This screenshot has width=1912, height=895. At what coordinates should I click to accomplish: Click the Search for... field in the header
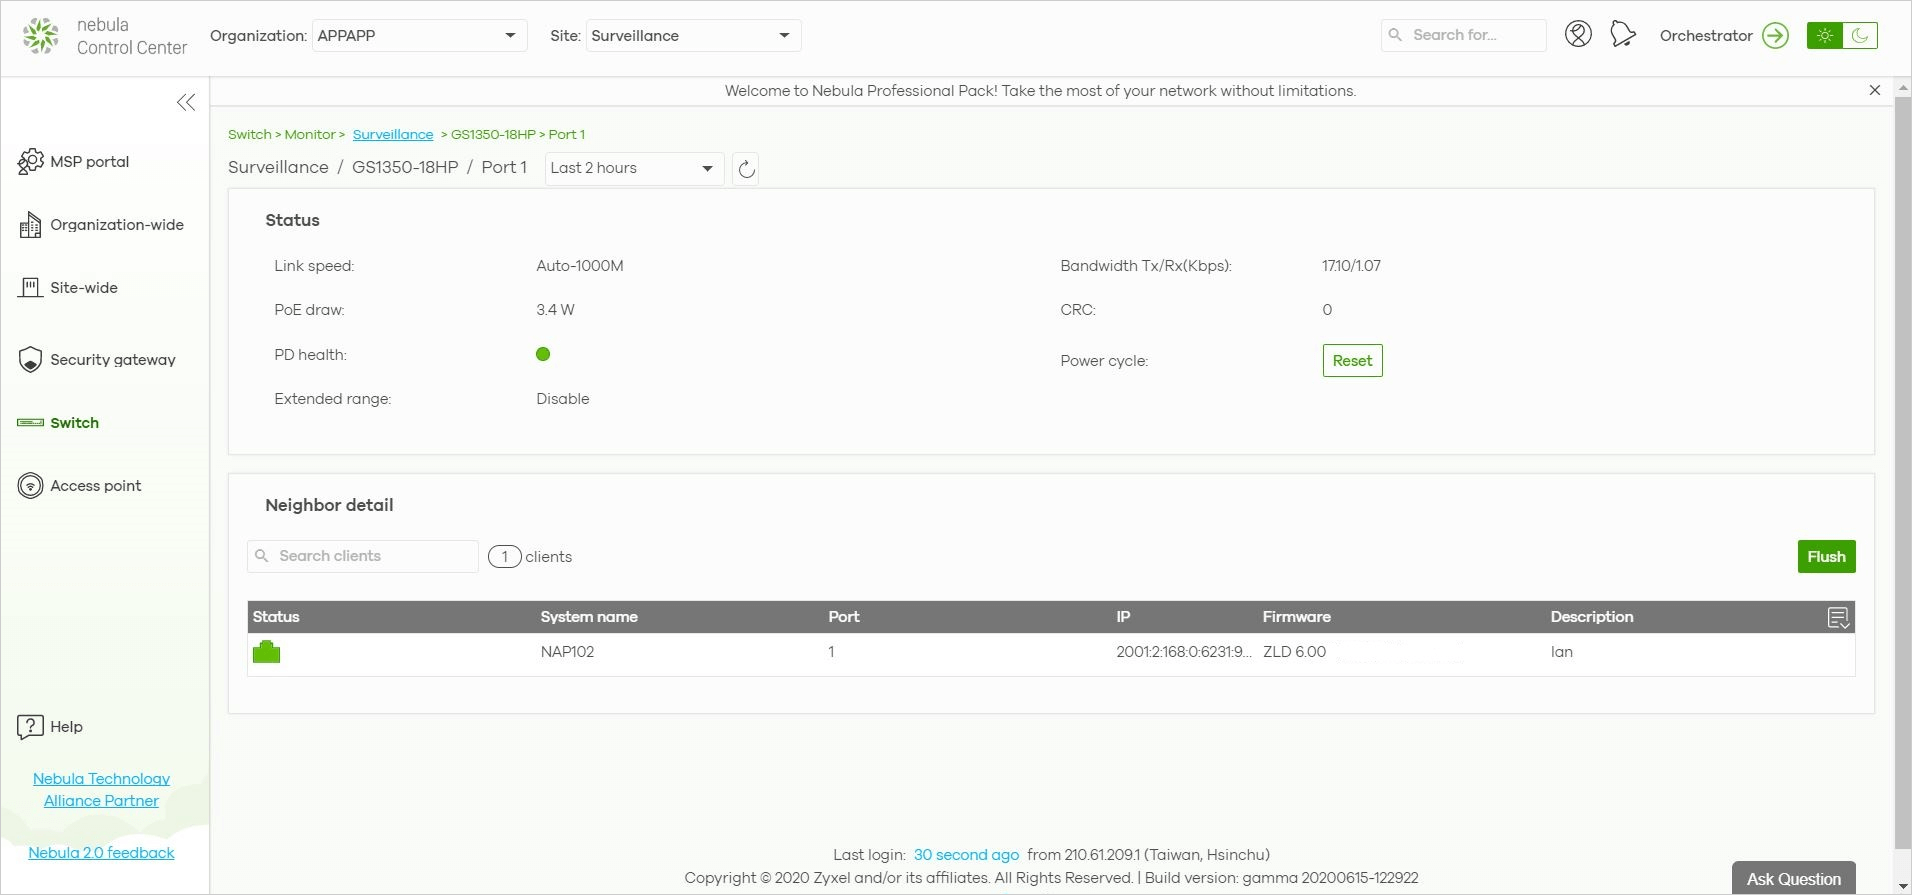[1464, 35]
